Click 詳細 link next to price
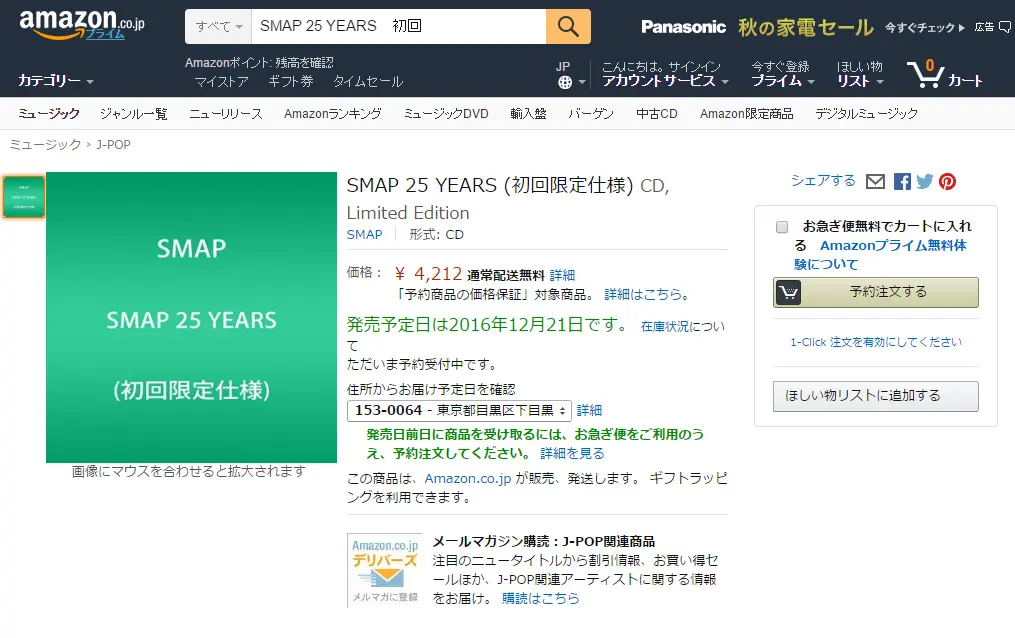Screen dimensions: 1015x638 pos(562,275)
